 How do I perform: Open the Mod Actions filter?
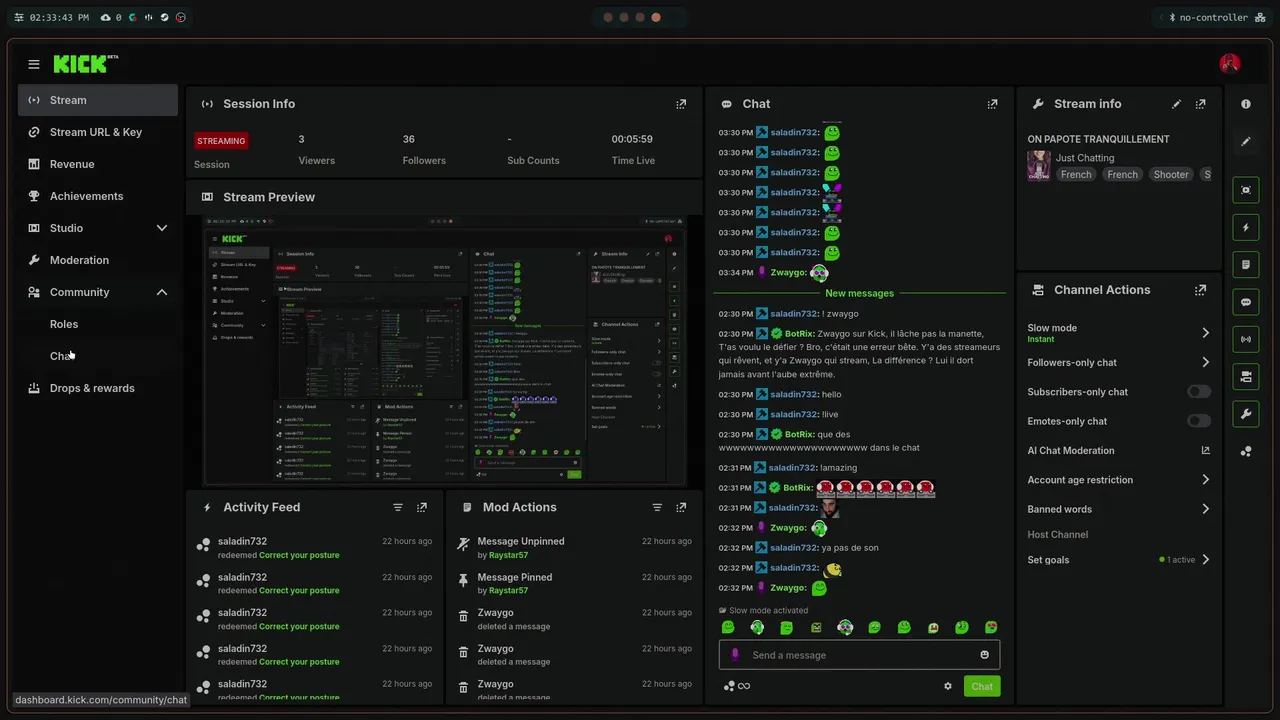[x=657, y=507]
